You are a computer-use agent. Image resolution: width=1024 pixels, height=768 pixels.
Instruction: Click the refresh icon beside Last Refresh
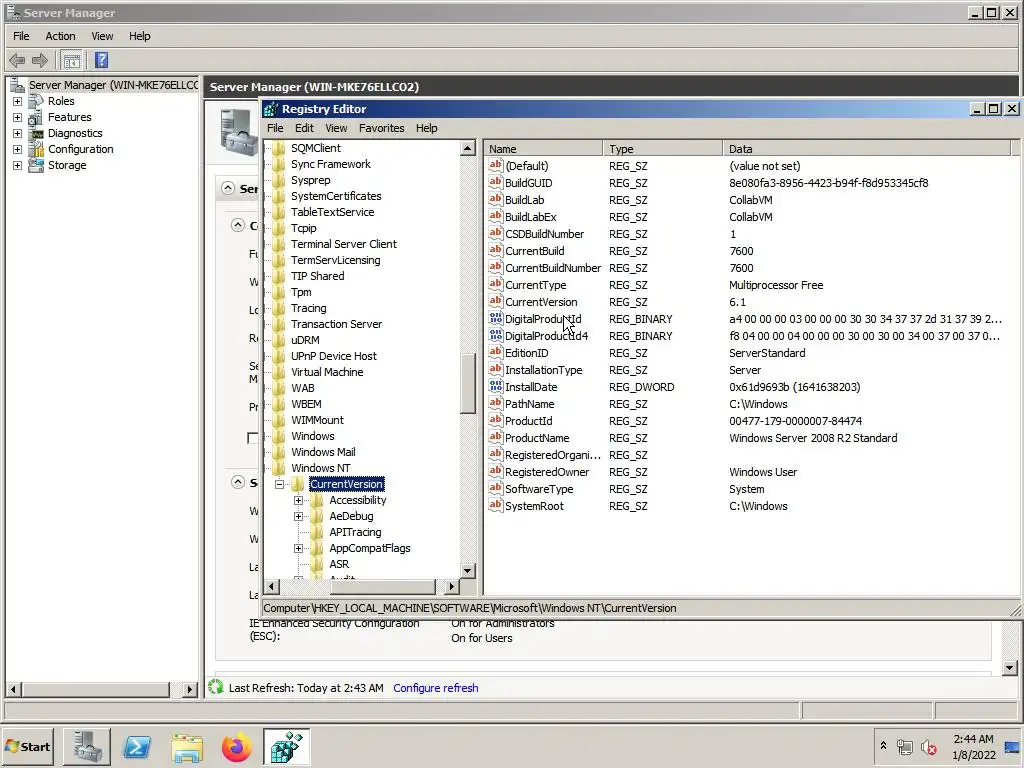coord(216,687)
